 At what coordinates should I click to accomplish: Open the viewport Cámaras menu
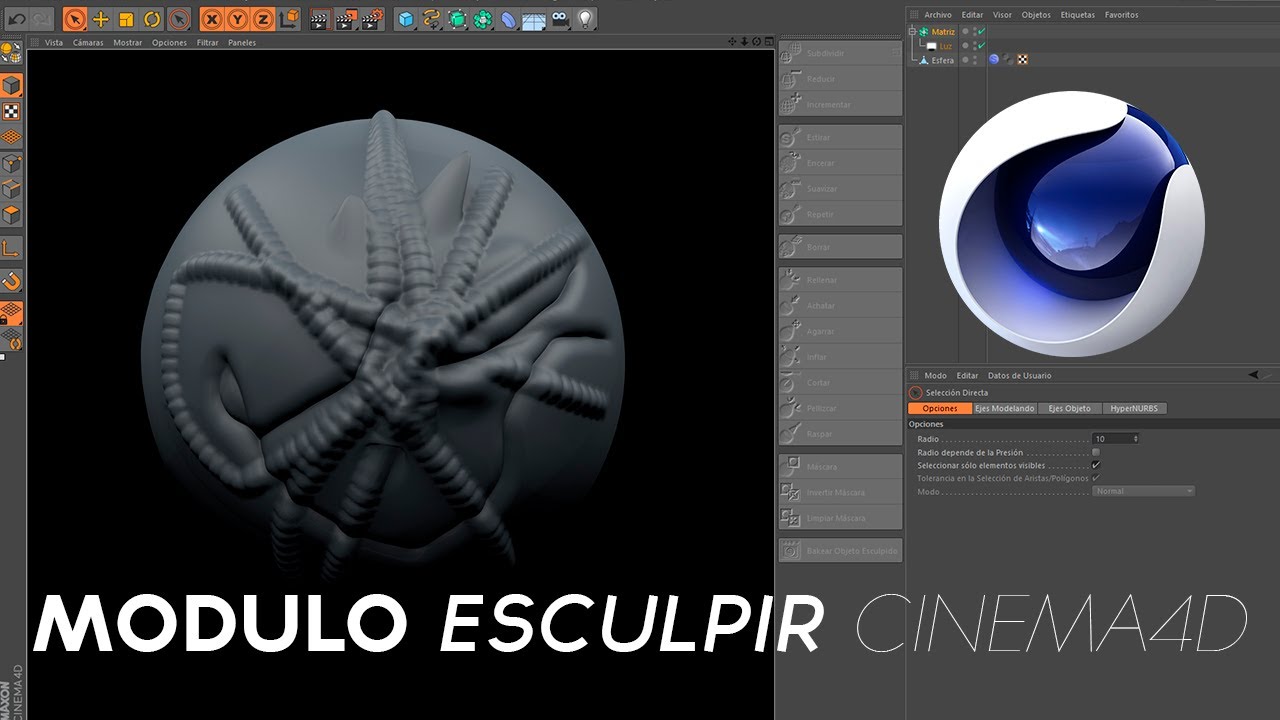pyautogui.click(x=88, y=43)
